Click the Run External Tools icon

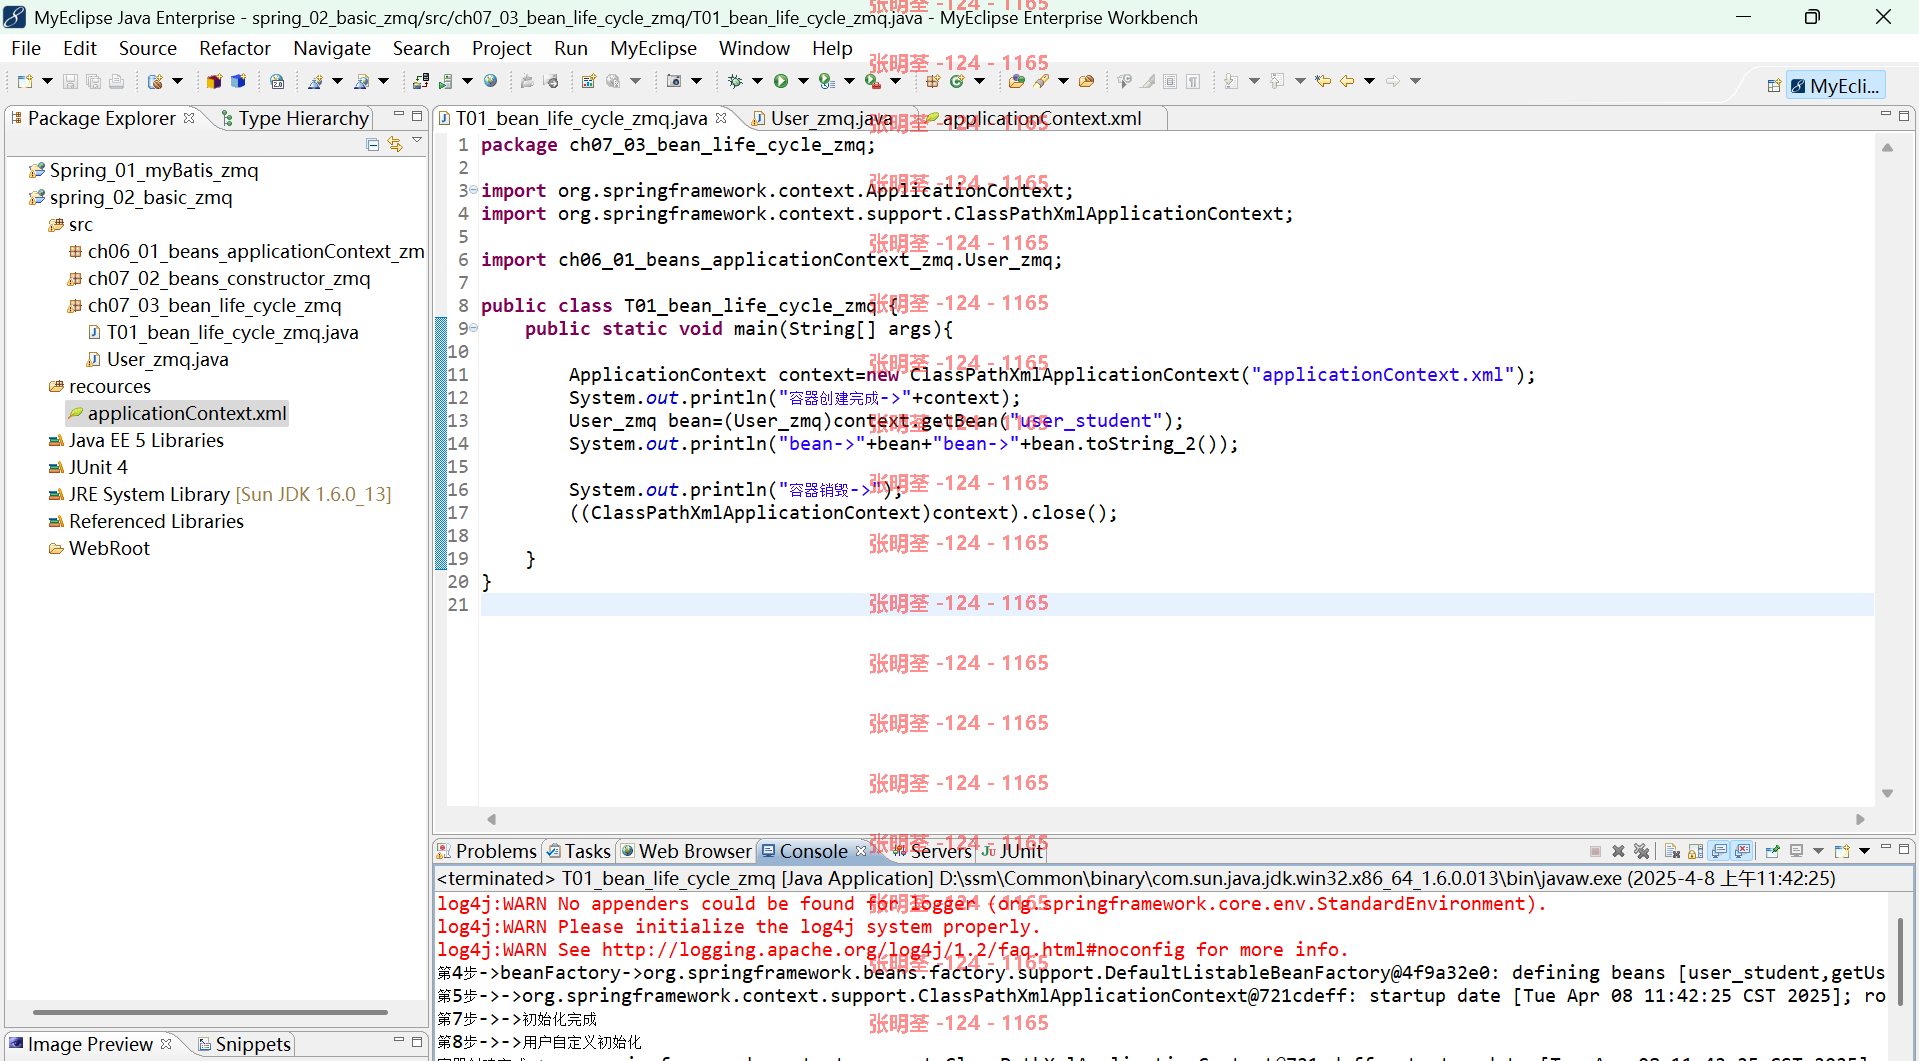tap(872, 81)
